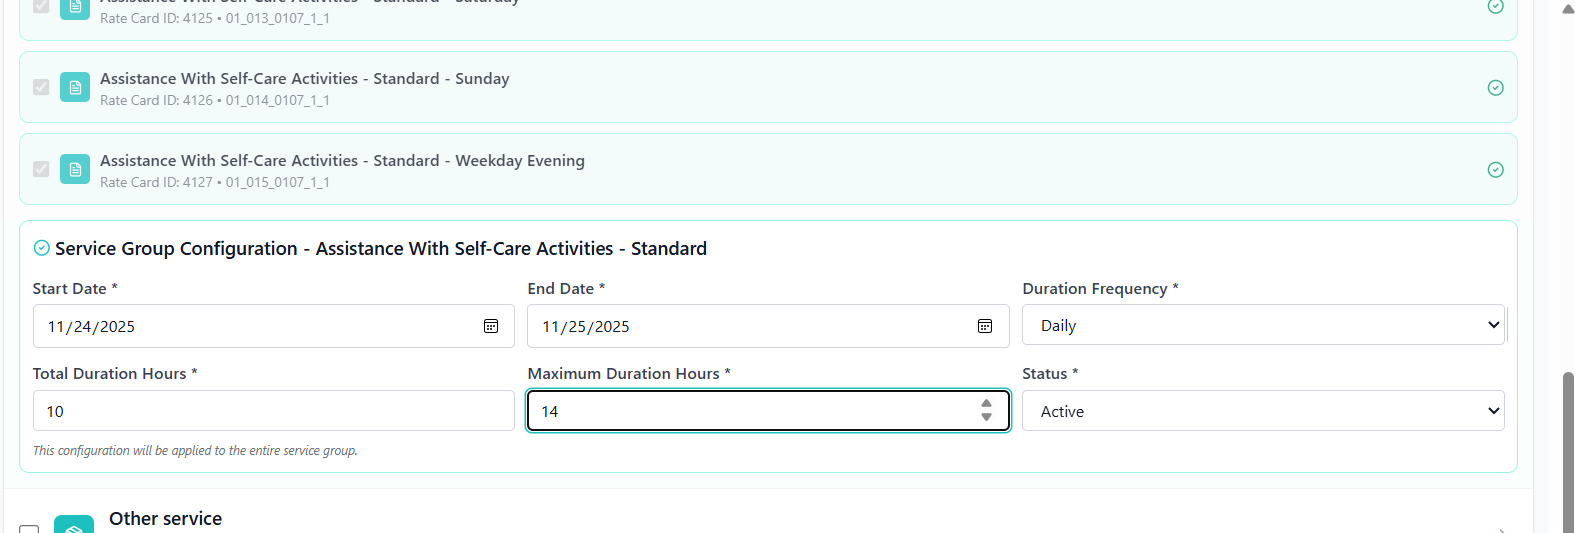
Task: Click the teal Other service icon
Action: [74, 525]
